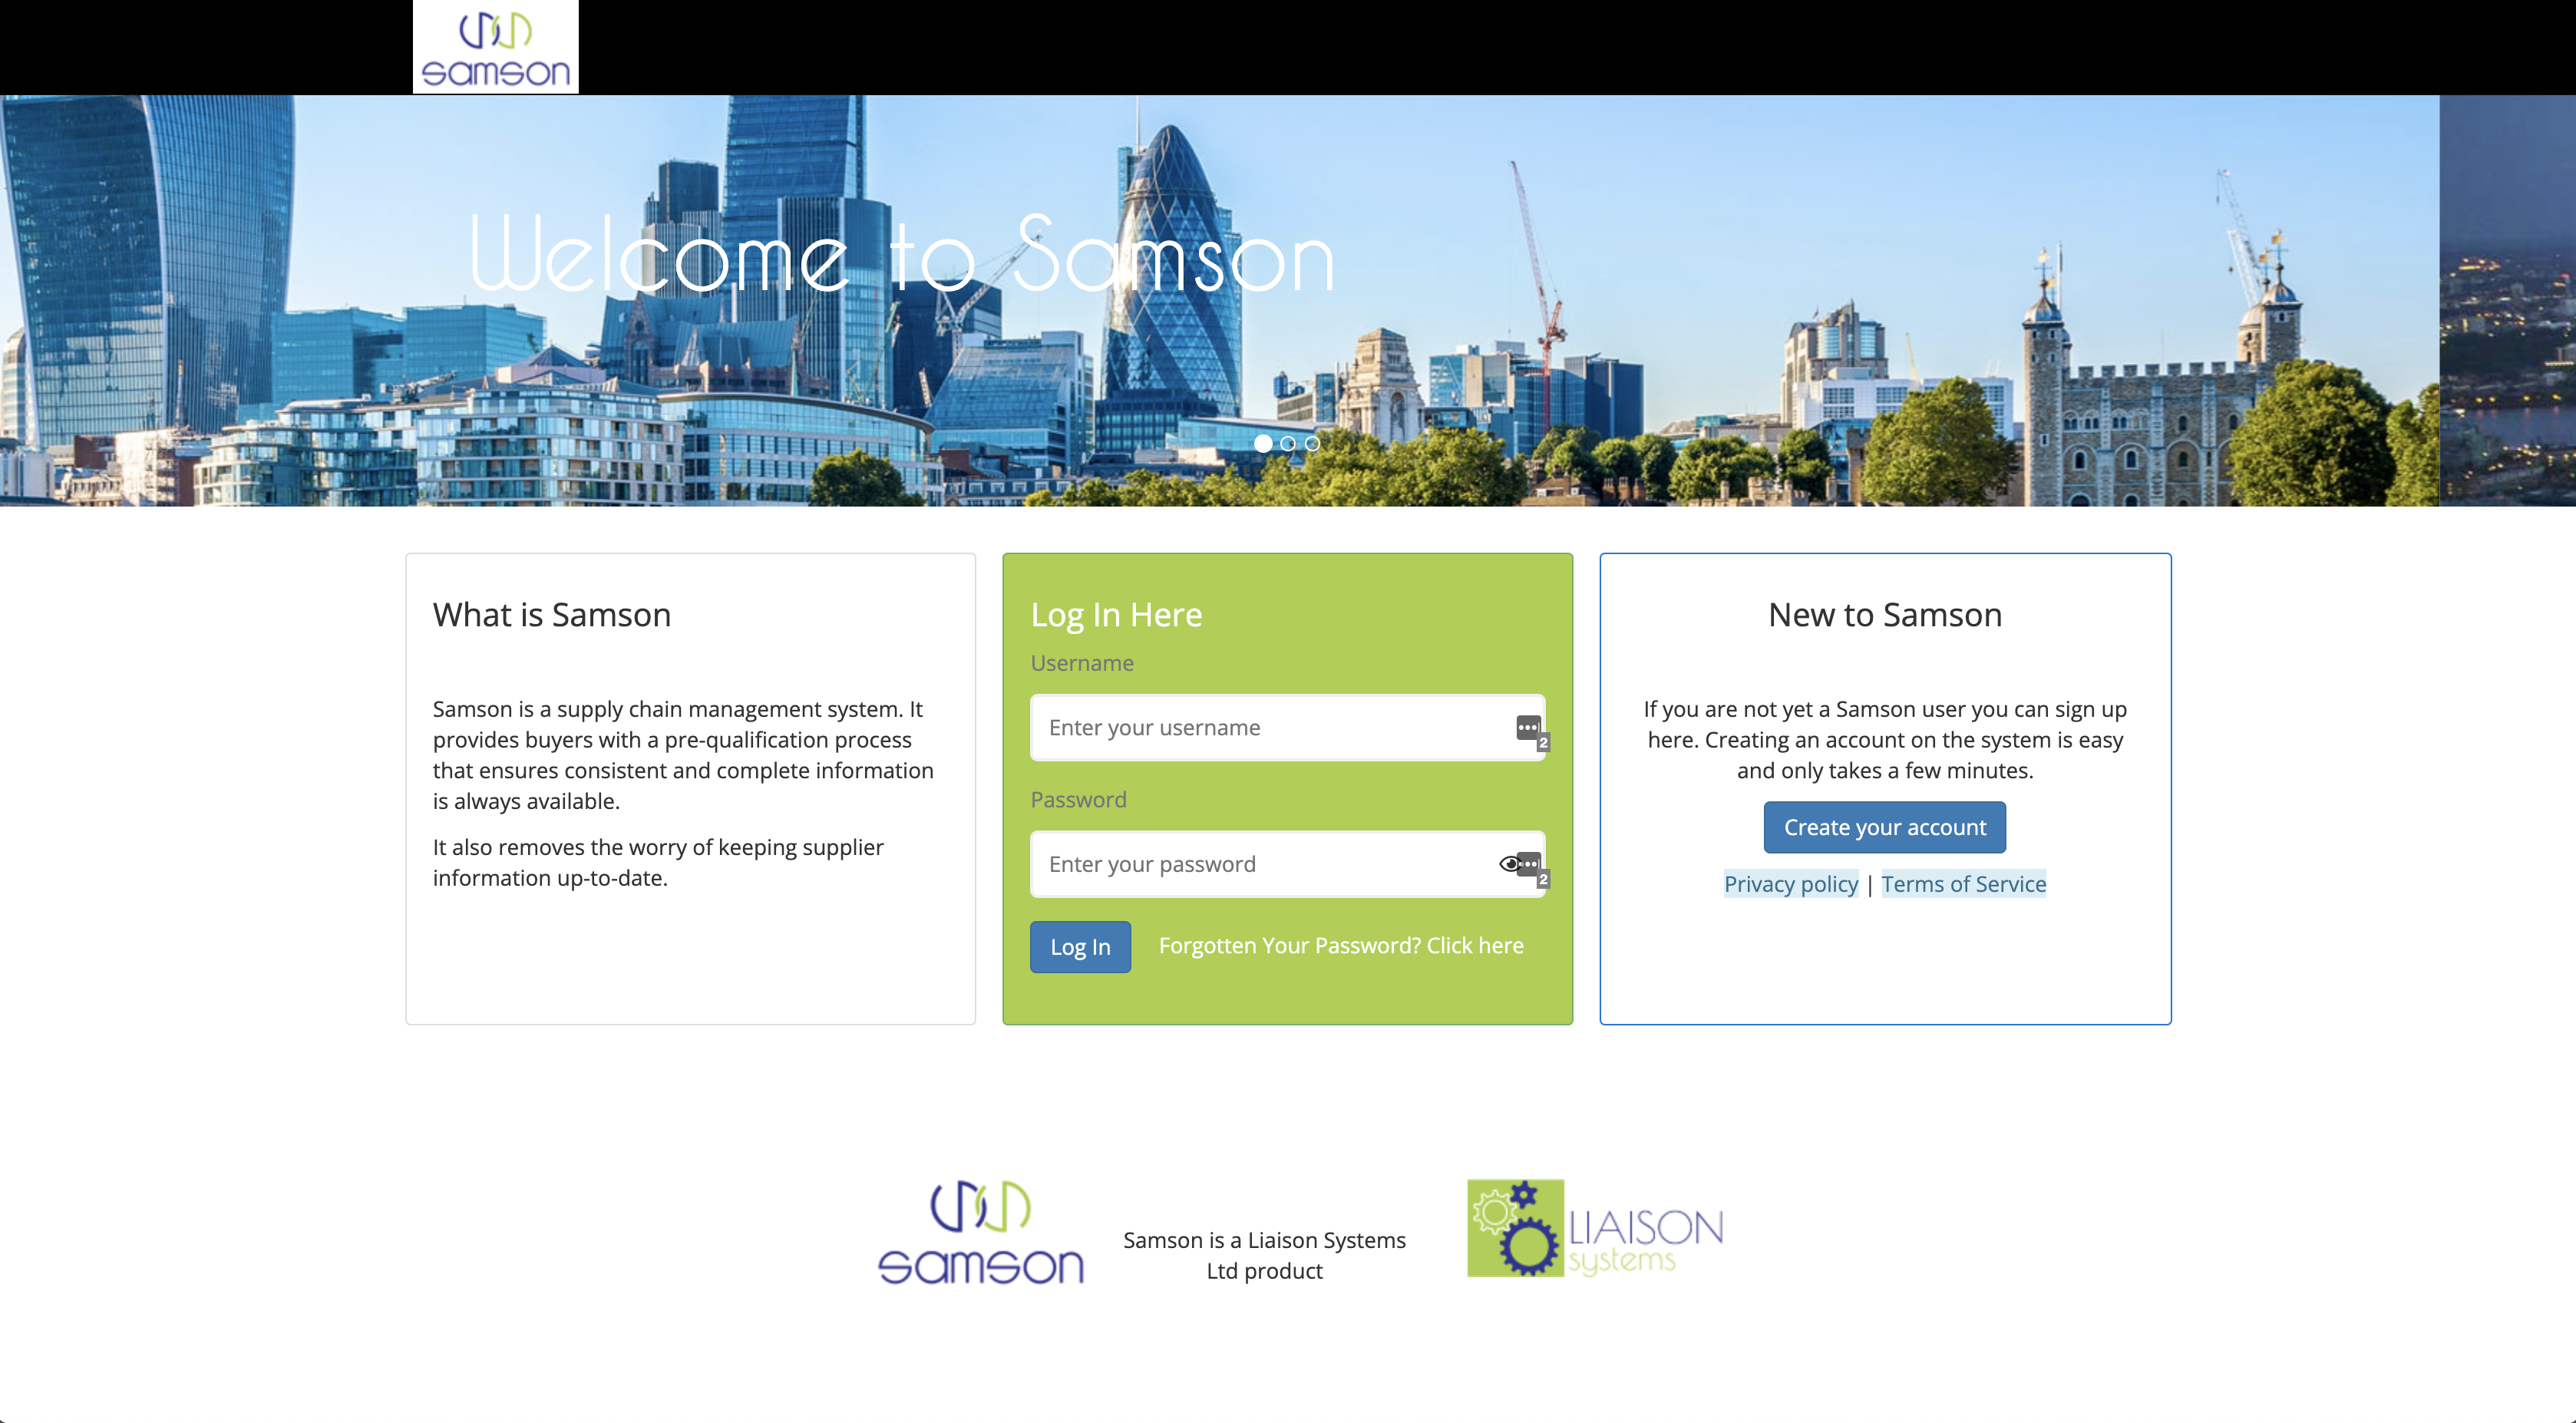Click the Samson logo in the header
2576x1423 pixels.
[494, 48]
